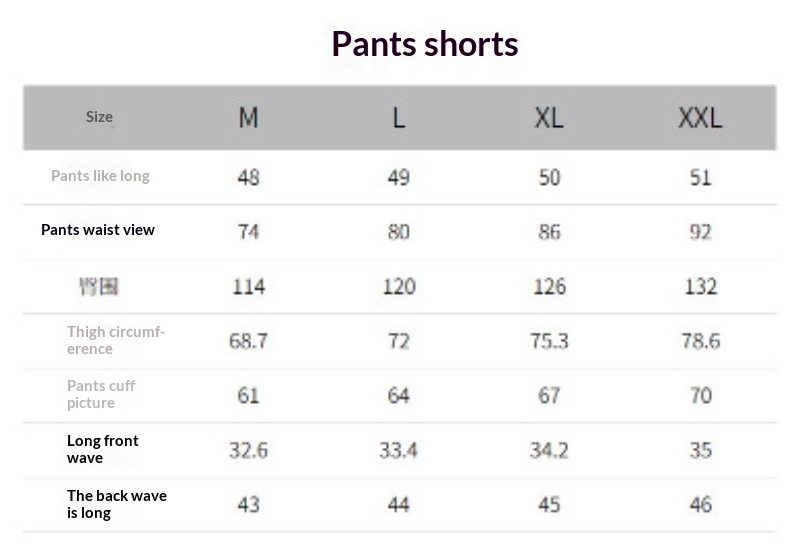Click the M size column header
This screenshot has width=785, height=542.
click(x=248, y=118)
